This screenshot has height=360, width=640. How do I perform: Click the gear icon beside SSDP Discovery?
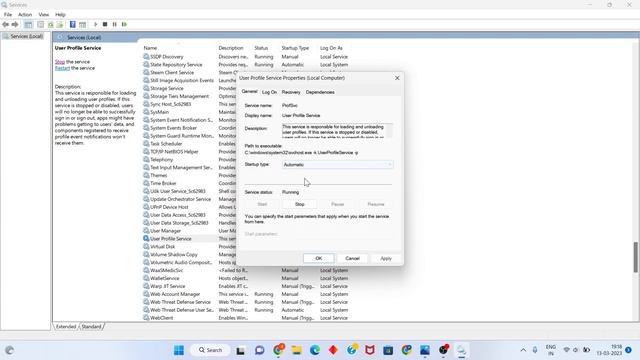(146, 57)
